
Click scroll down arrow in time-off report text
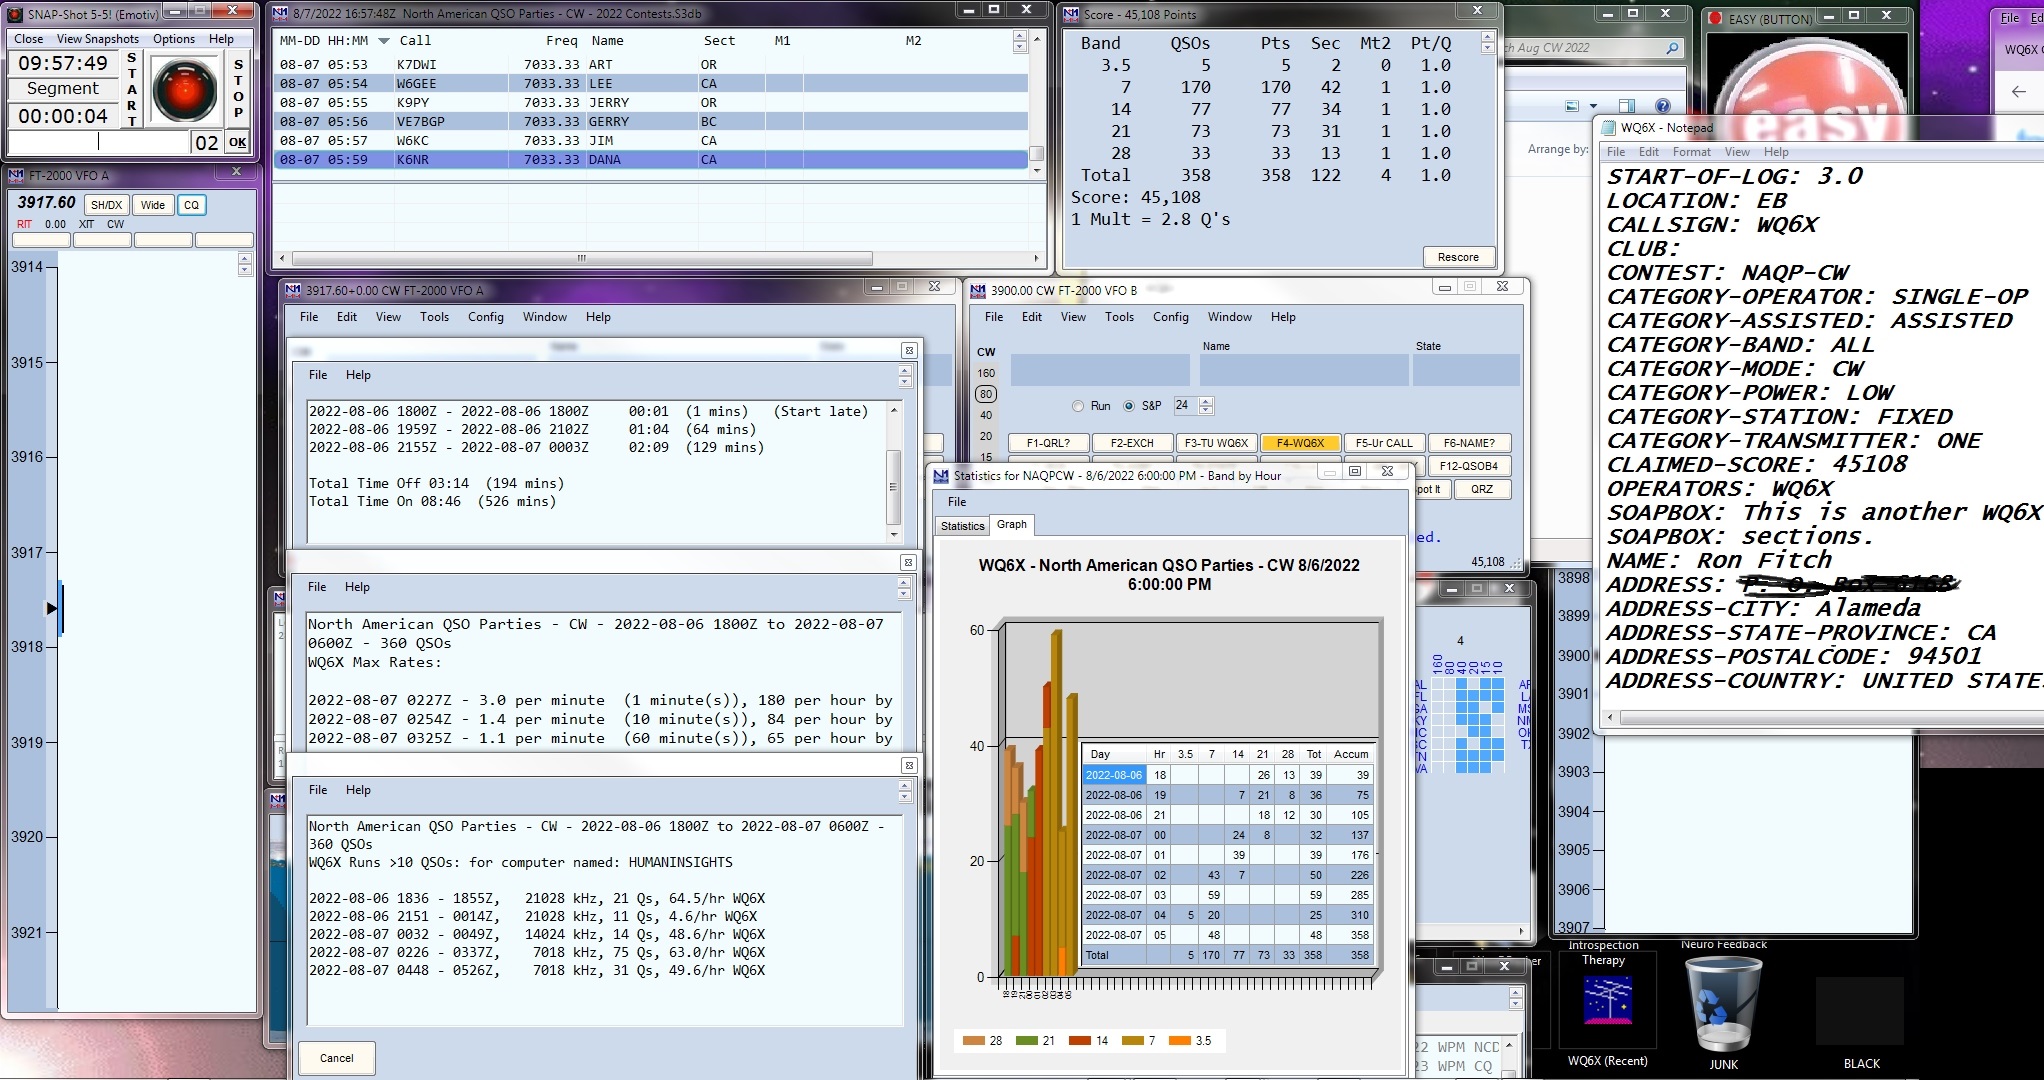tap(894, 534)
